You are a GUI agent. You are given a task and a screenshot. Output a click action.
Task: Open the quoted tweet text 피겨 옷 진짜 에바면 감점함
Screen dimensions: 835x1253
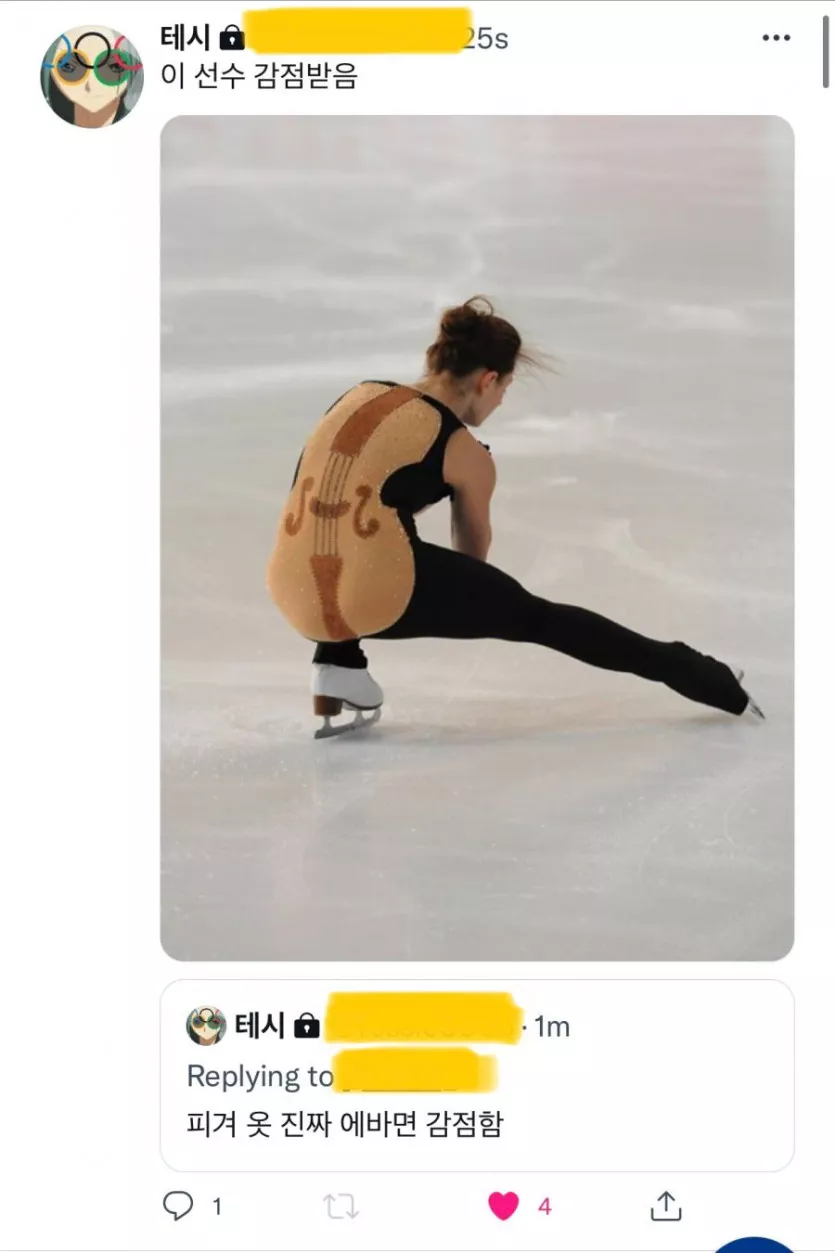[x=345, y=1124]
